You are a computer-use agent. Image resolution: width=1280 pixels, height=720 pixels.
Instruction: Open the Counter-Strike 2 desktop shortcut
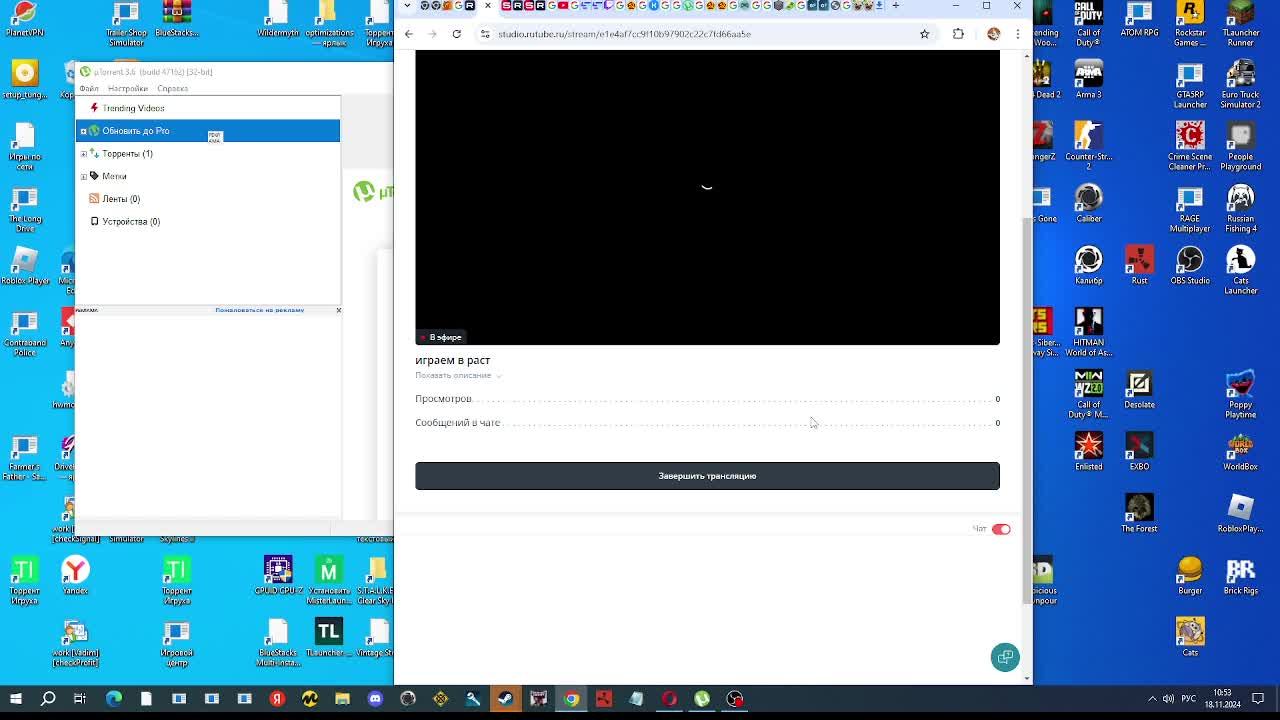click(x=1089, y=145)
